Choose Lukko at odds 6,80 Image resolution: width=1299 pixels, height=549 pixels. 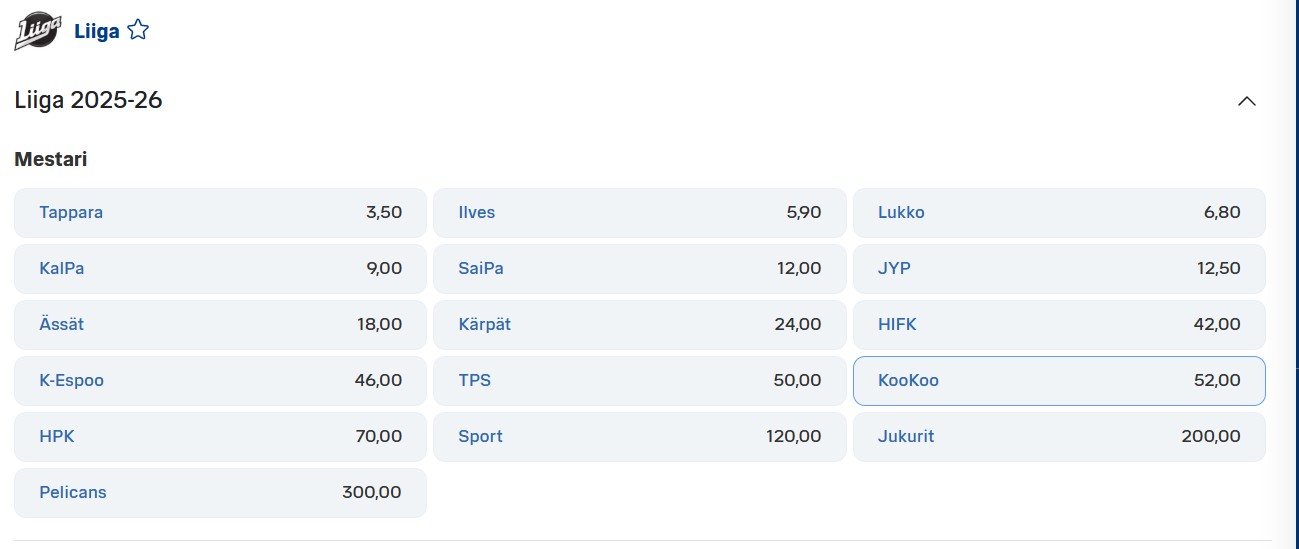[1059, 213]
